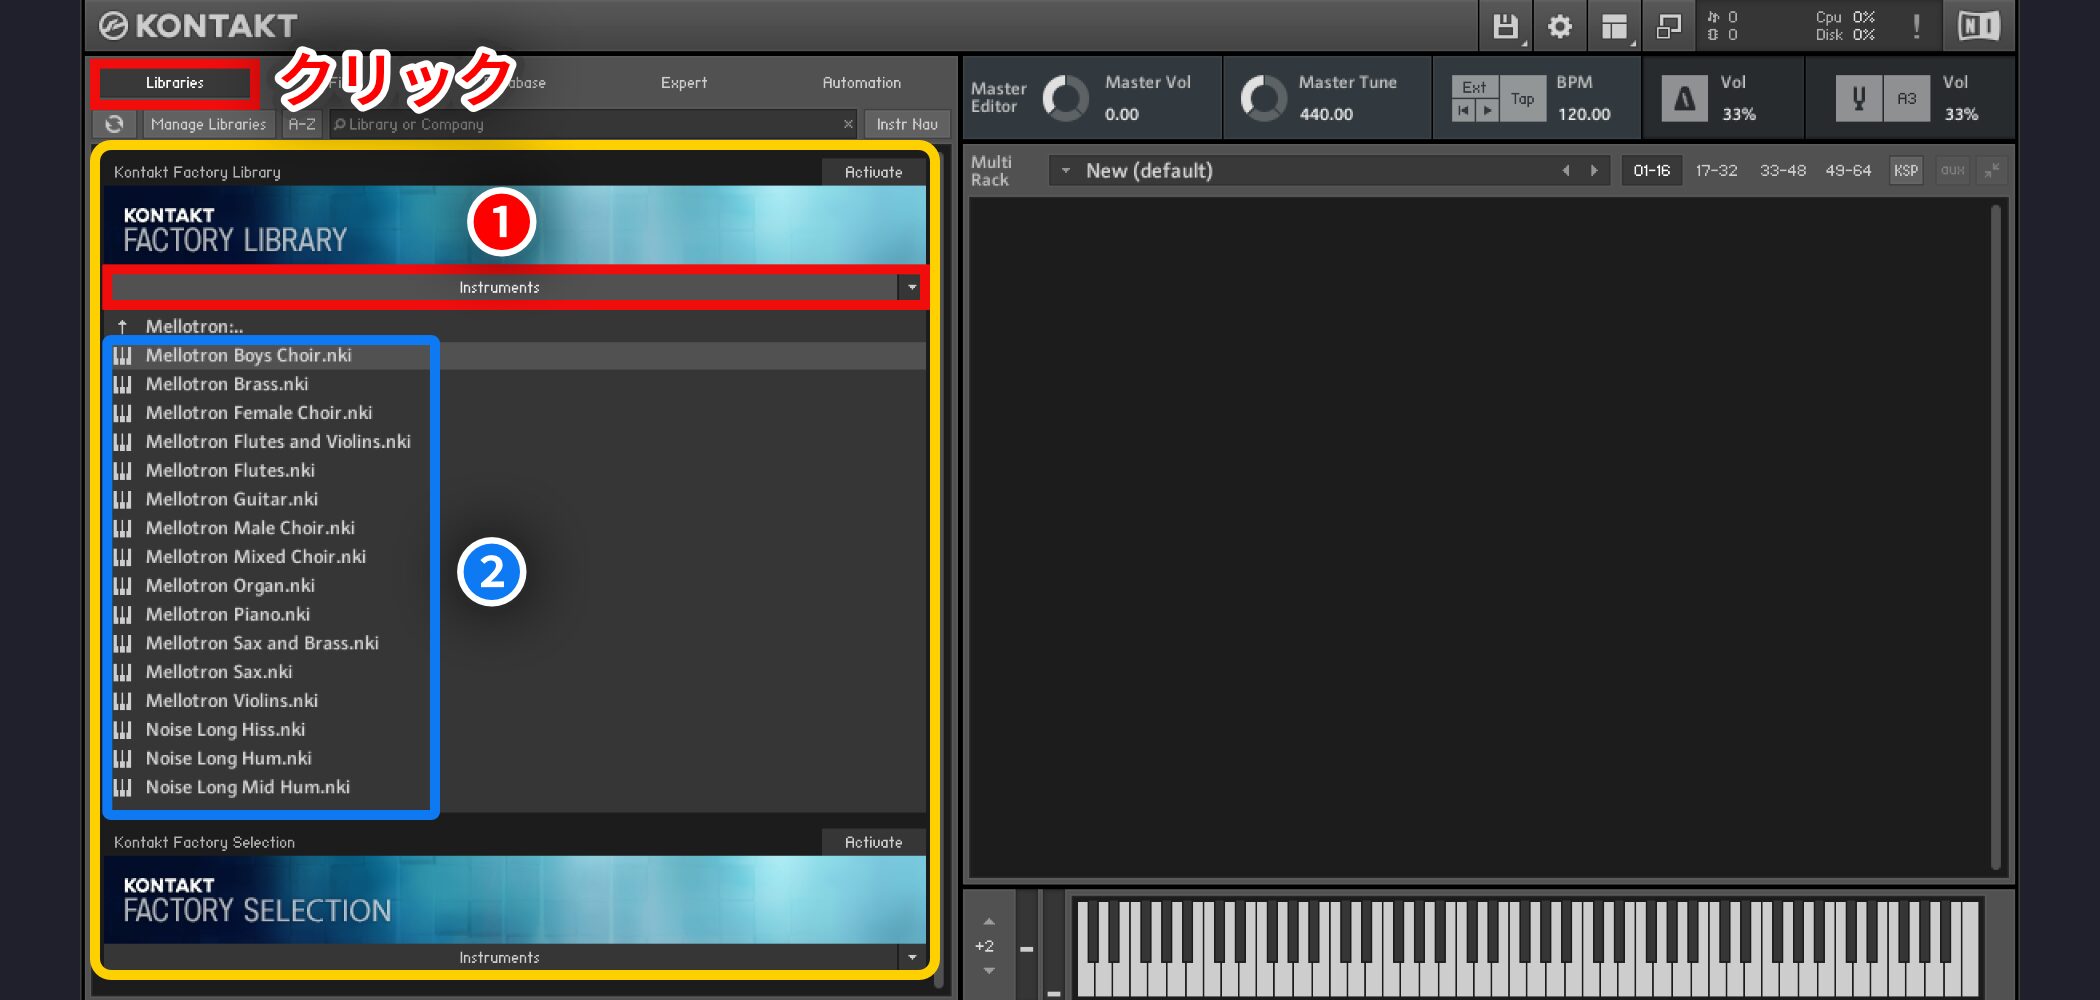Screen dimensions: 2100x1000
Task: Click the refresh libraries icon
Action: [x=114, y=124]
